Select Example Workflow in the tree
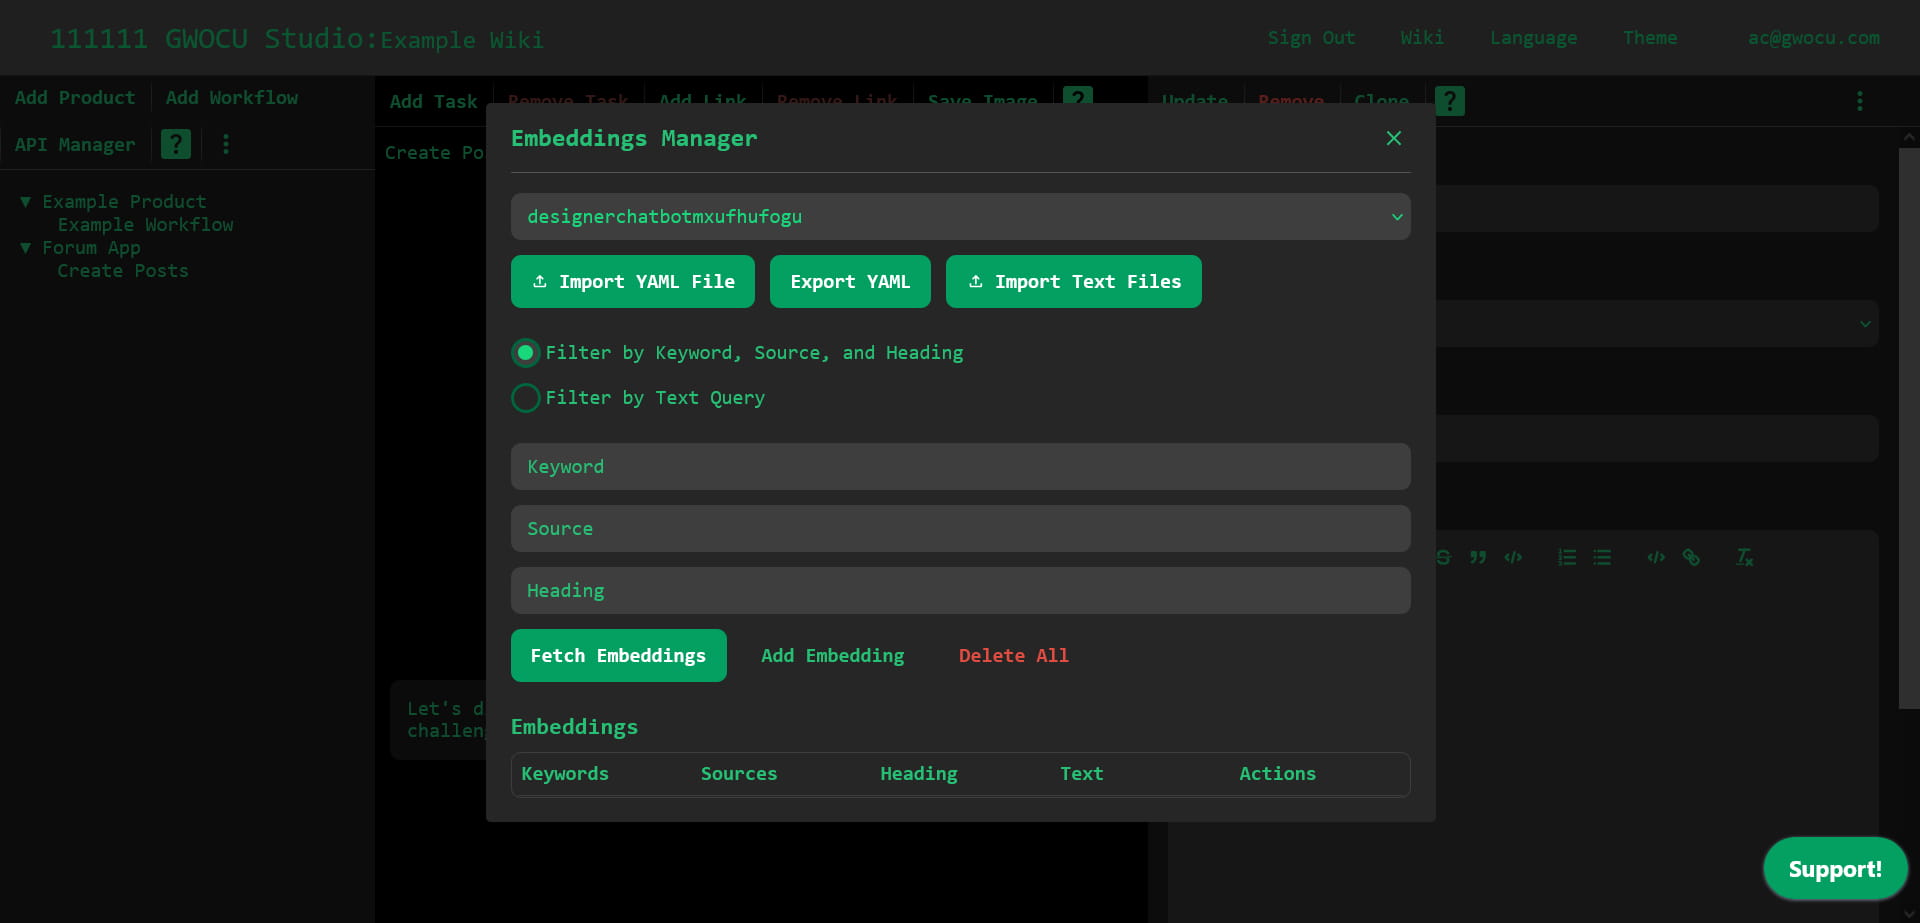 145,225
